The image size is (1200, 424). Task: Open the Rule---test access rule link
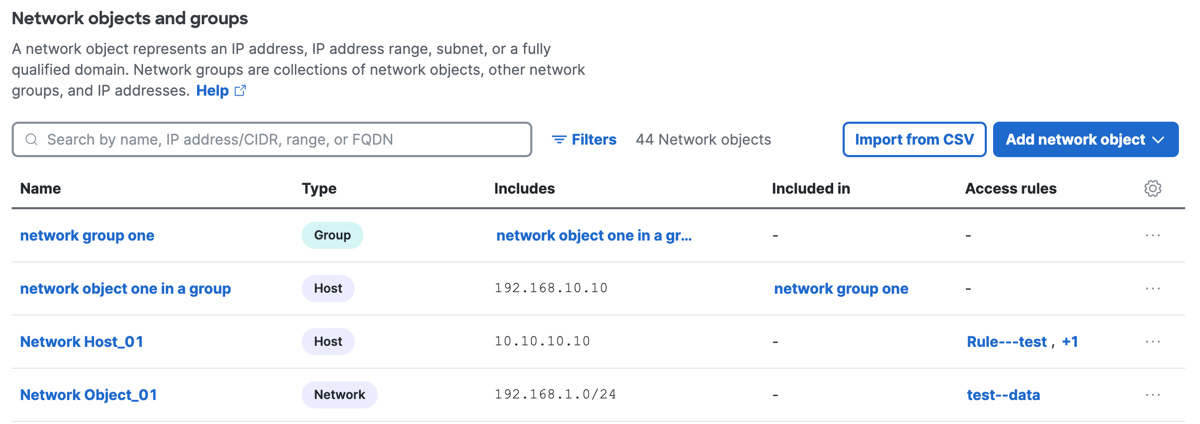coord(1007,341)
